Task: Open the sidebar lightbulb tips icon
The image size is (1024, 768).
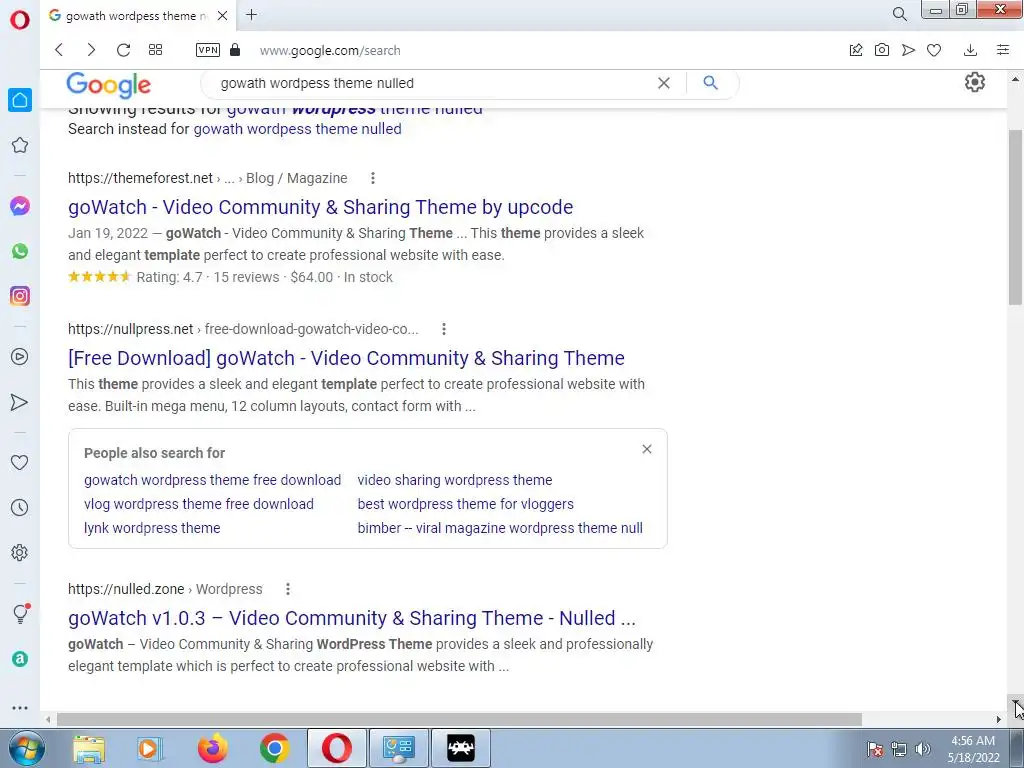Action: (x=20, y=613)
